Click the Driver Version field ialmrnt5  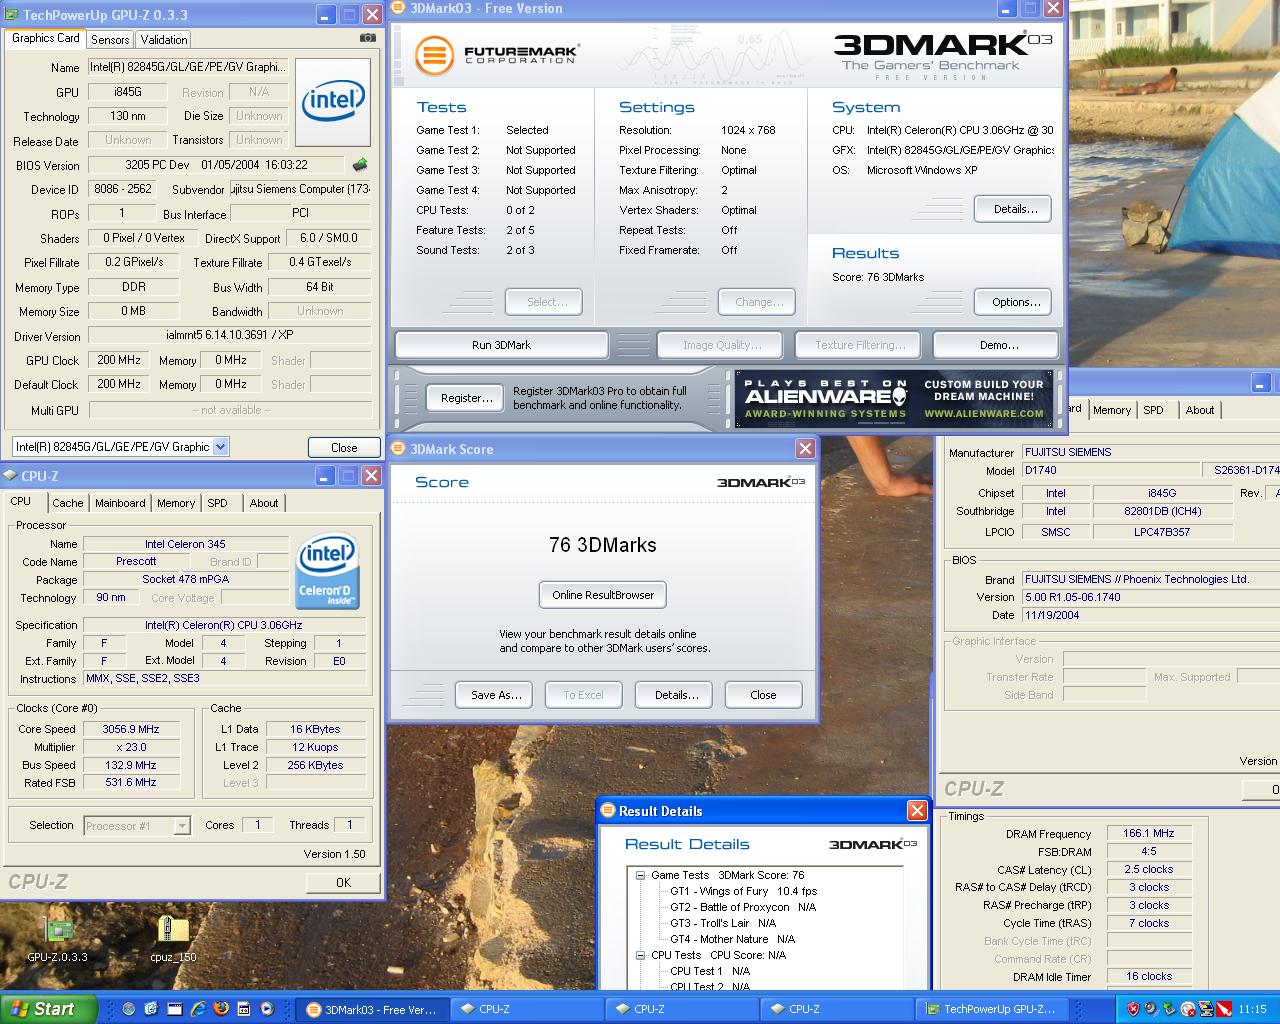[x=229, y=336]
